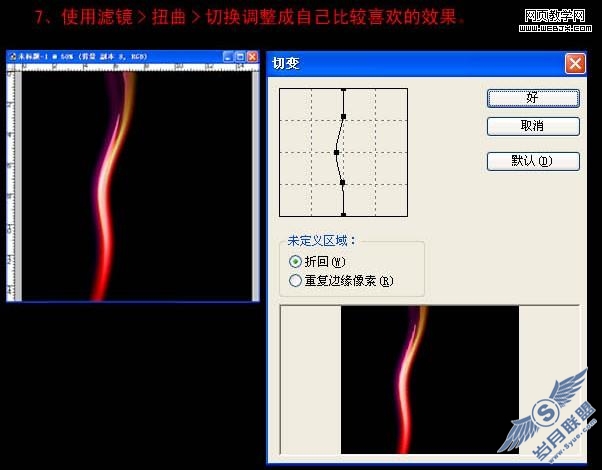Minimize the document window

[228, 57]
